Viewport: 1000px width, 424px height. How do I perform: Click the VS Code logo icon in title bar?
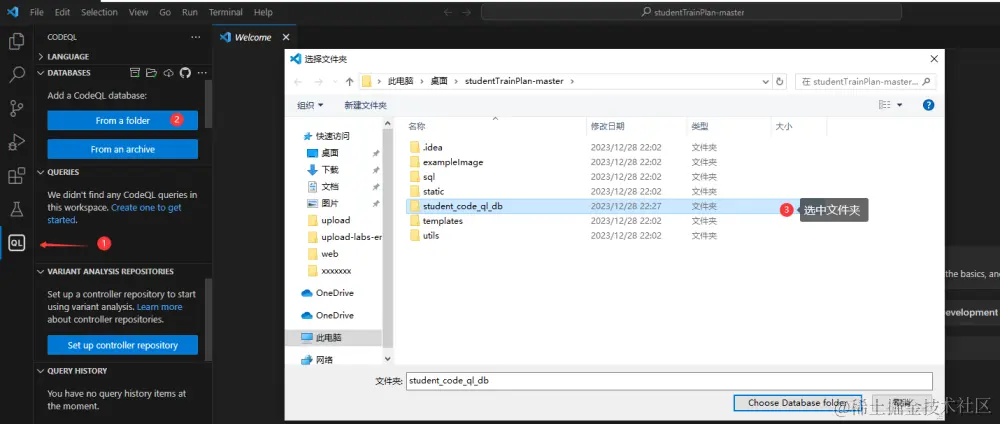pos(11,12)
